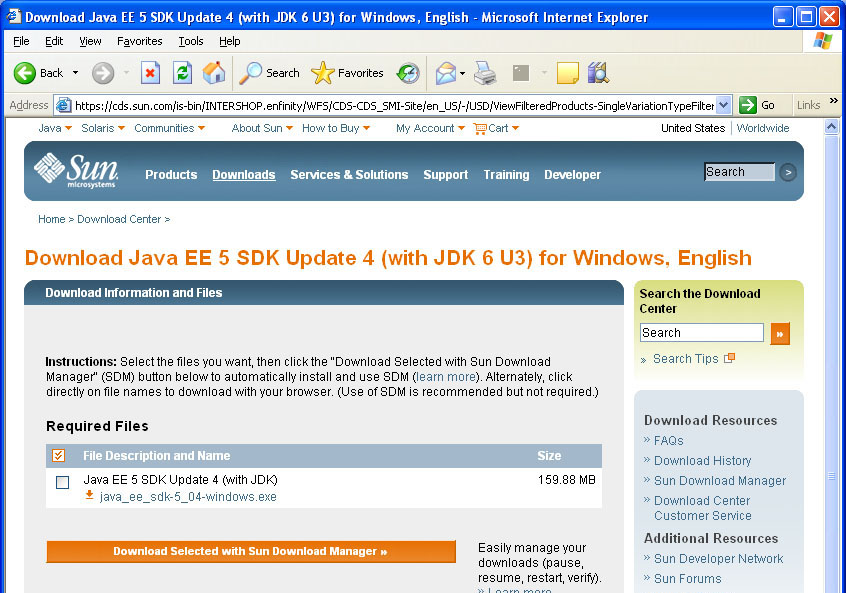Click the Stop loading toolbar icon
This screenshot has width=846, height=593.
150,73
